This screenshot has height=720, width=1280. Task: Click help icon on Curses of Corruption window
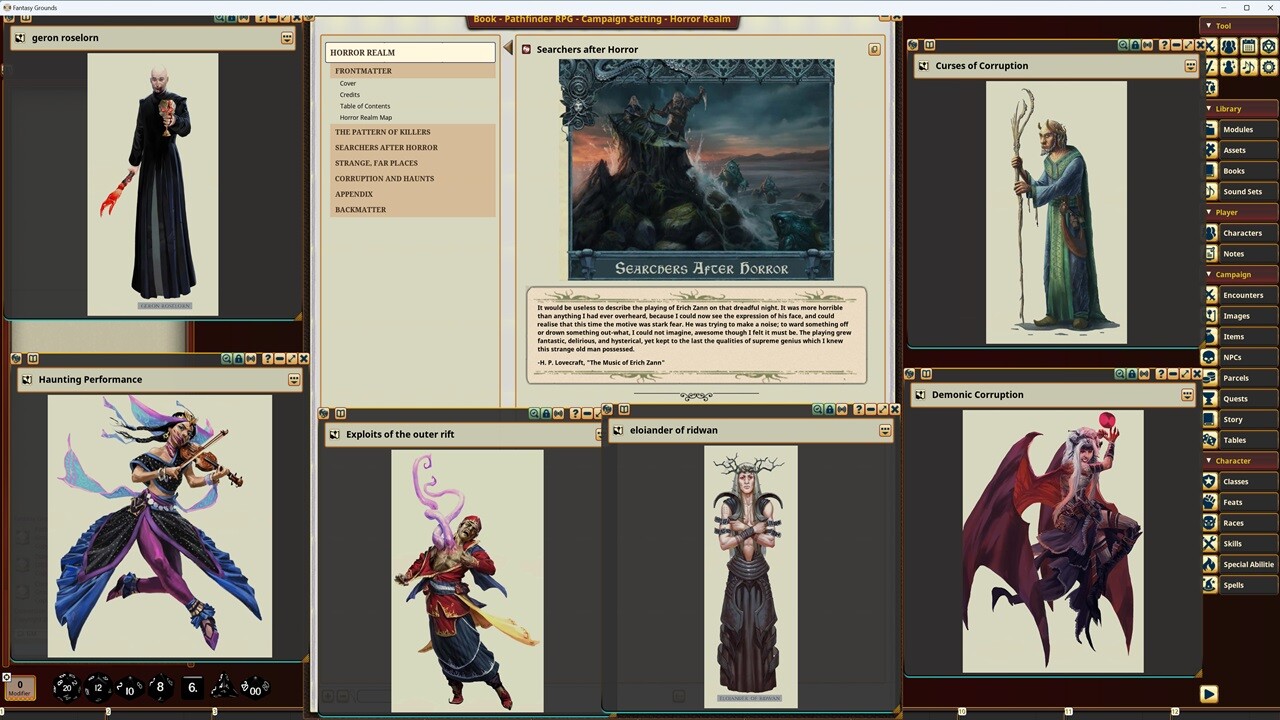[x=1163, y=45]
